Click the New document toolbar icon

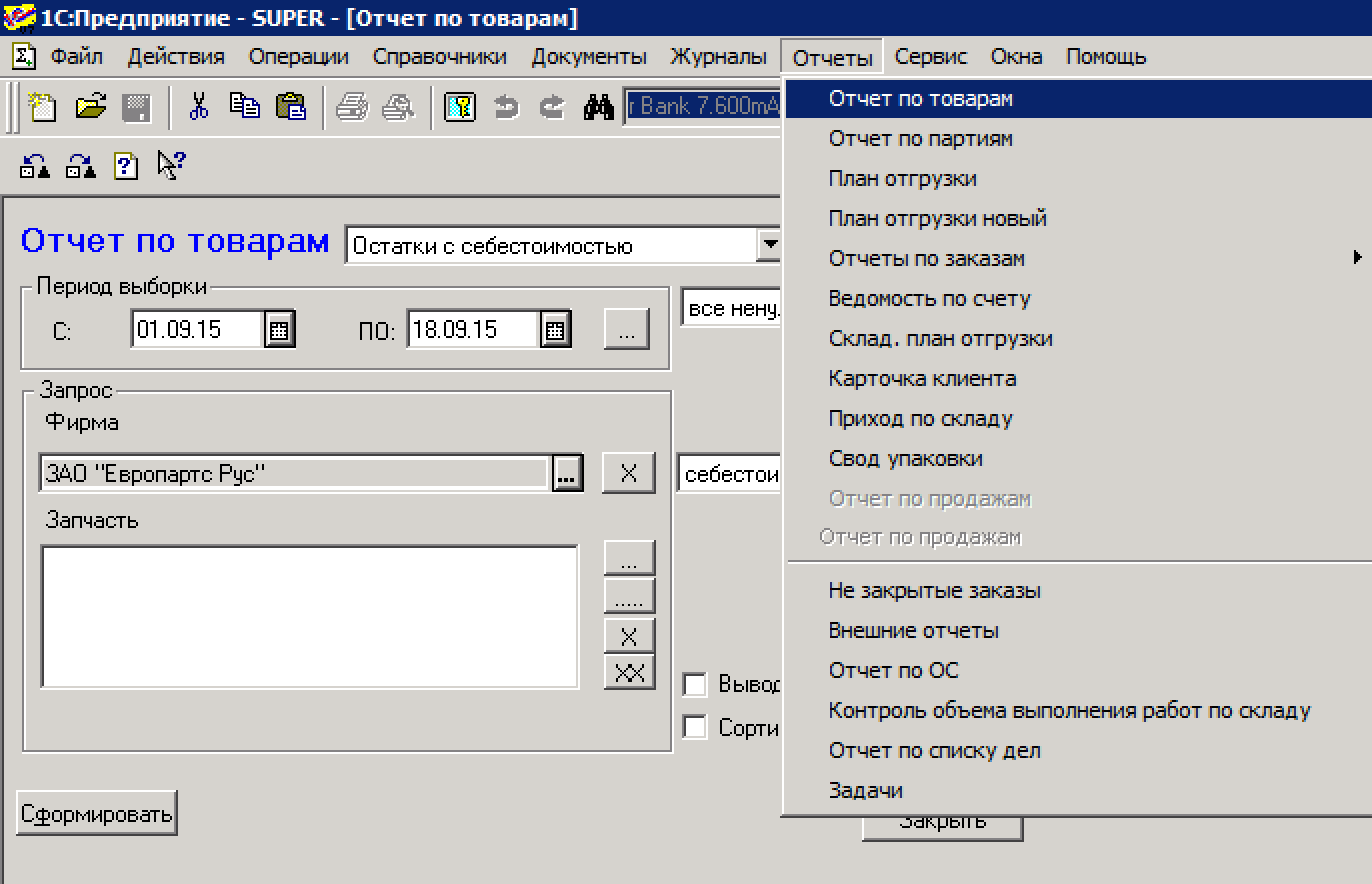pyautogui.click(x=42, y=106)
